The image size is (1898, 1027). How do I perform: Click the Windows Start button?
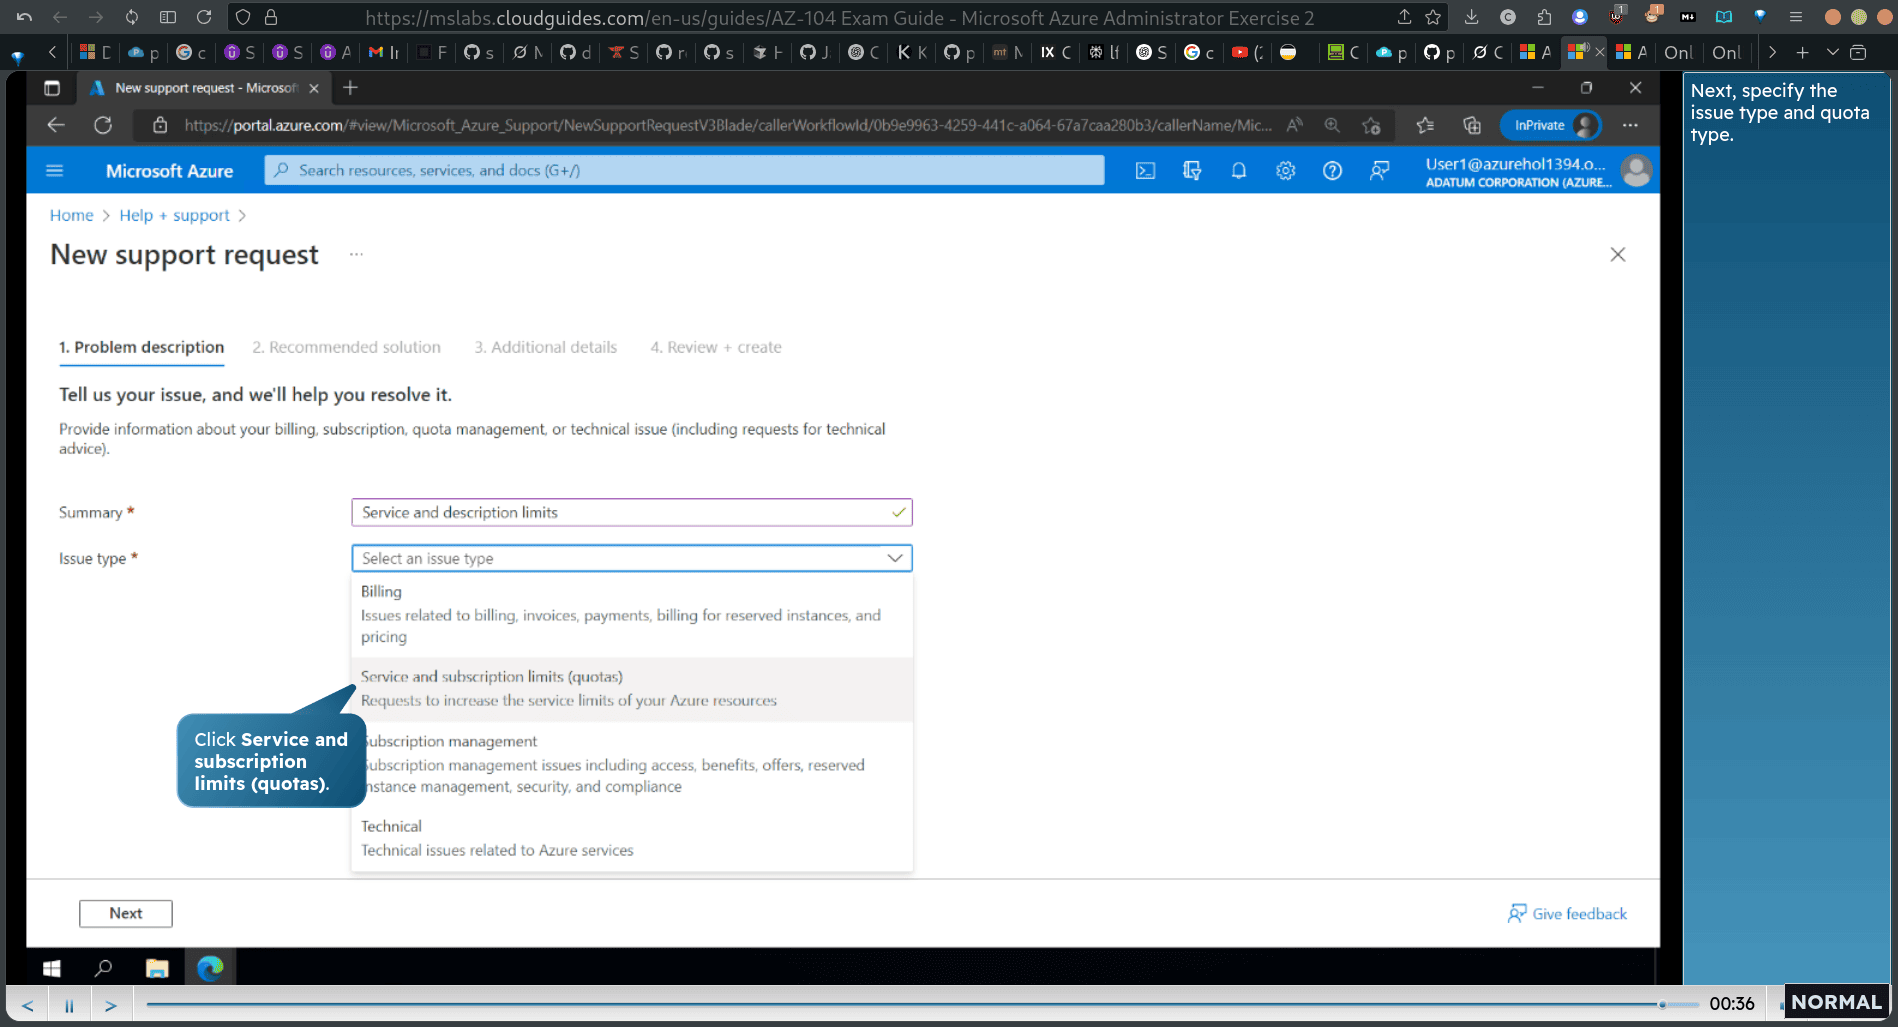point(52,968)
